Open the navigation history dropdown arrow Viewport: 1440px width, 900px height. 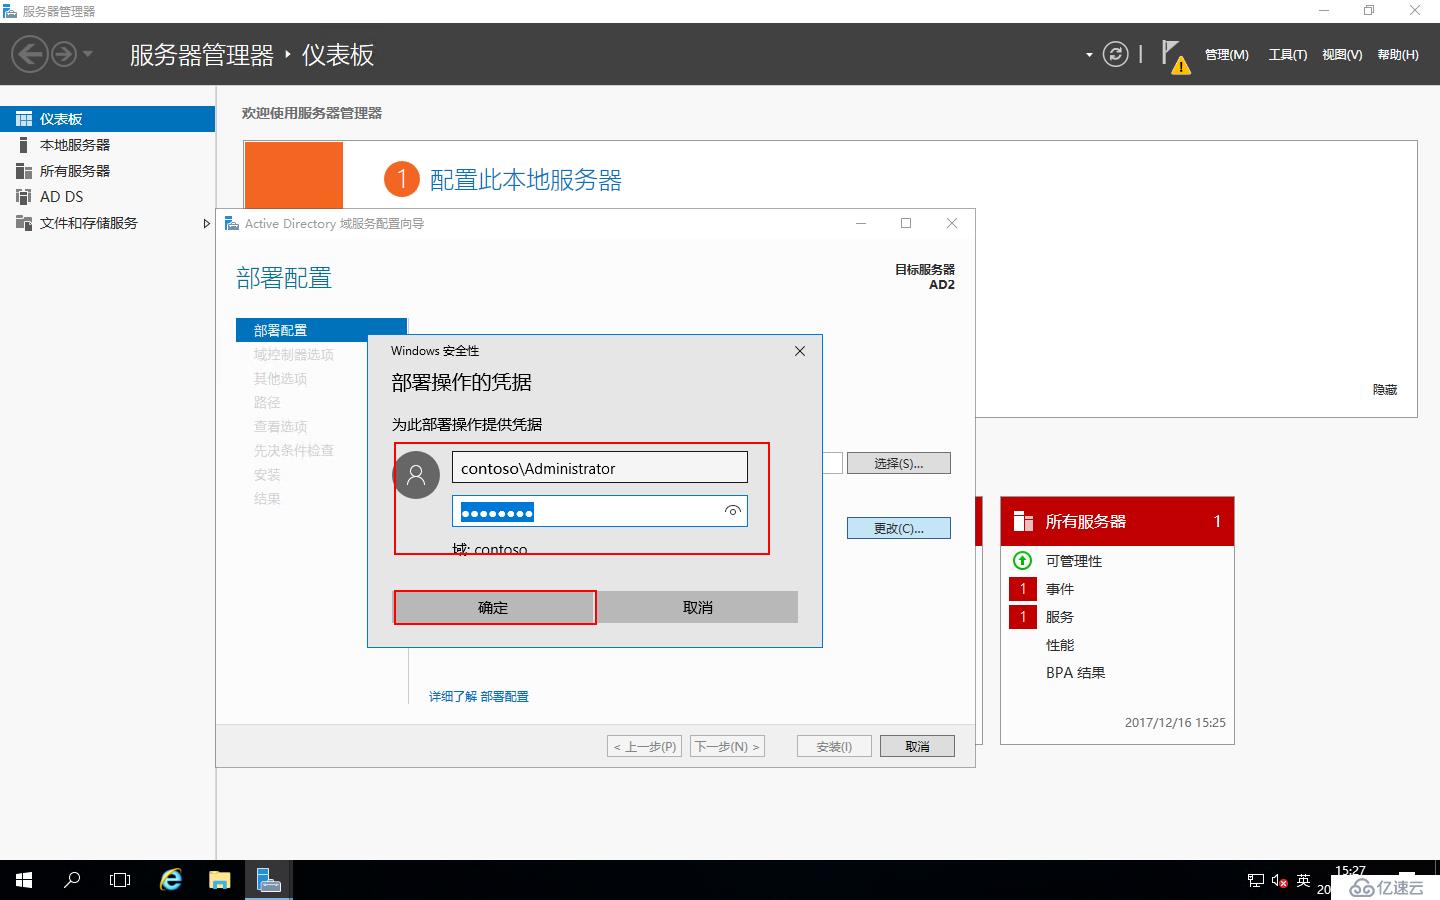(88, 54)
